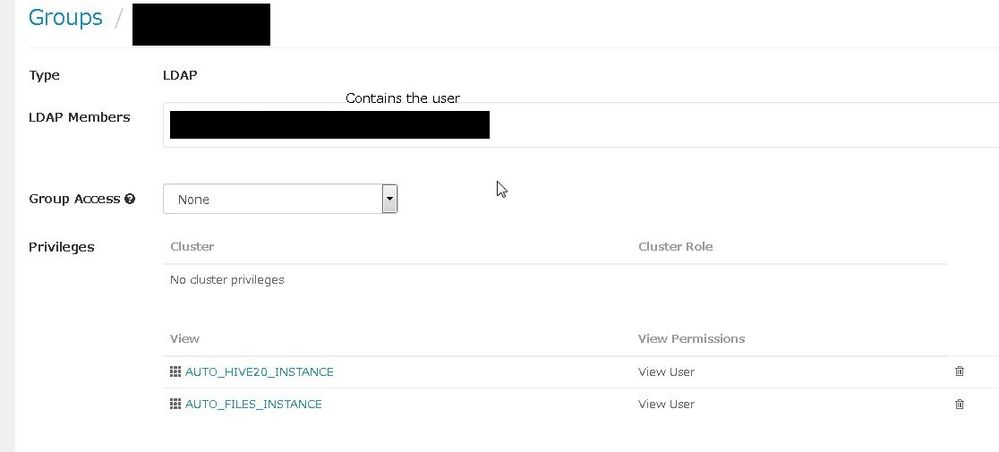Click View User permission in AUTO_FILES_INSTANCE row
The width and height of the screenshot is (999, 452).
point(666,404)
